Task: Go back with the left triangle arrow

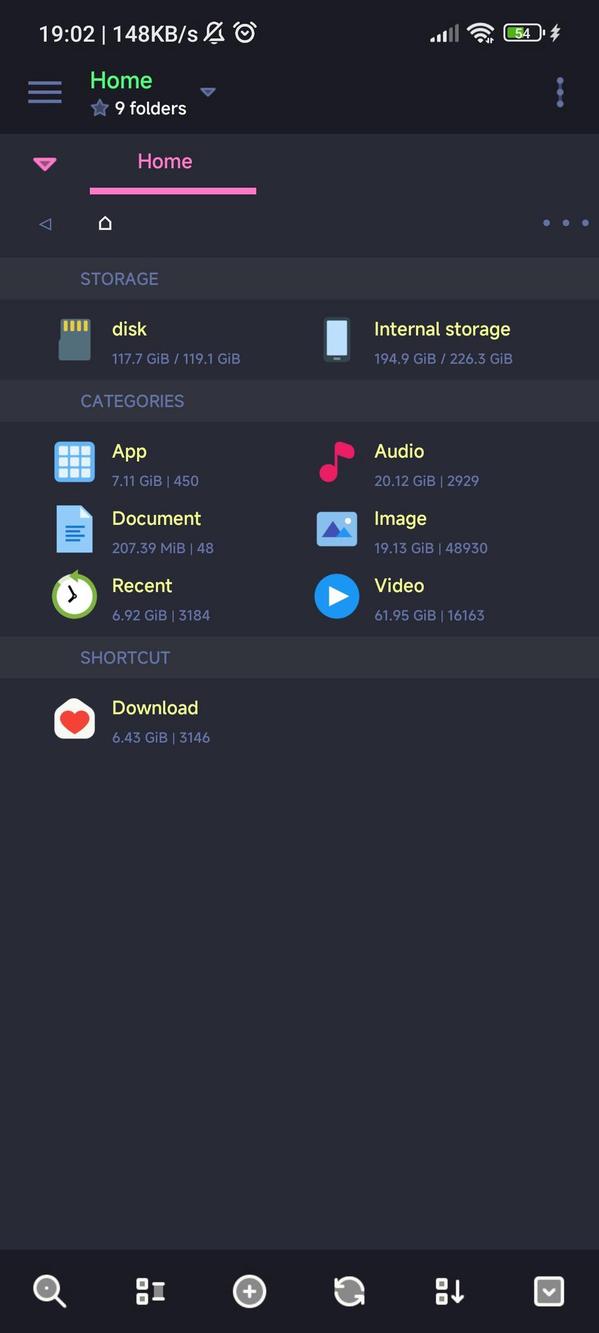Action: [x=45, y=224]
